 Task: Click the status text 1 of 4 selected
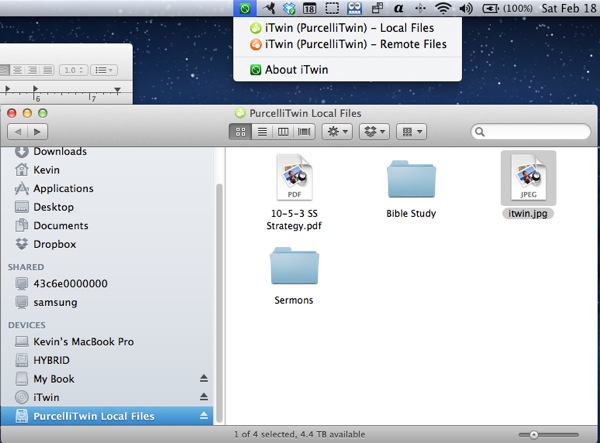(x=300, y=435)
